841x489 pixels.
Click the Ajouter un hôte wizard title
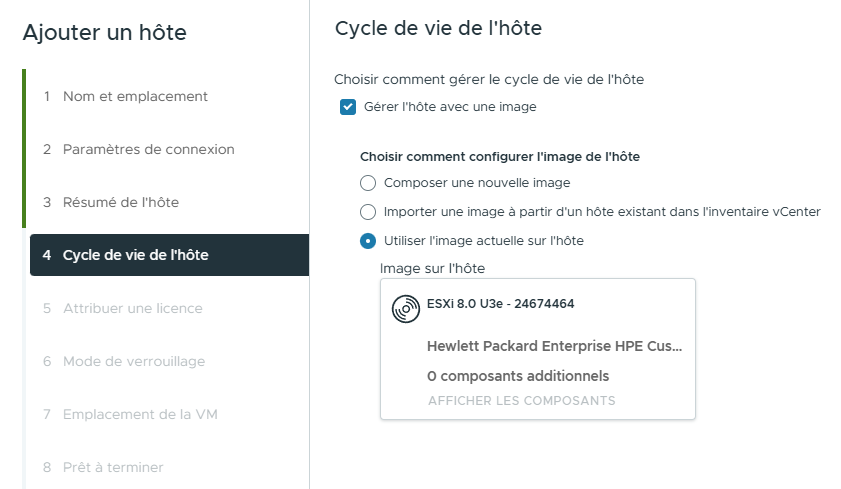click(x=104, y=33)
